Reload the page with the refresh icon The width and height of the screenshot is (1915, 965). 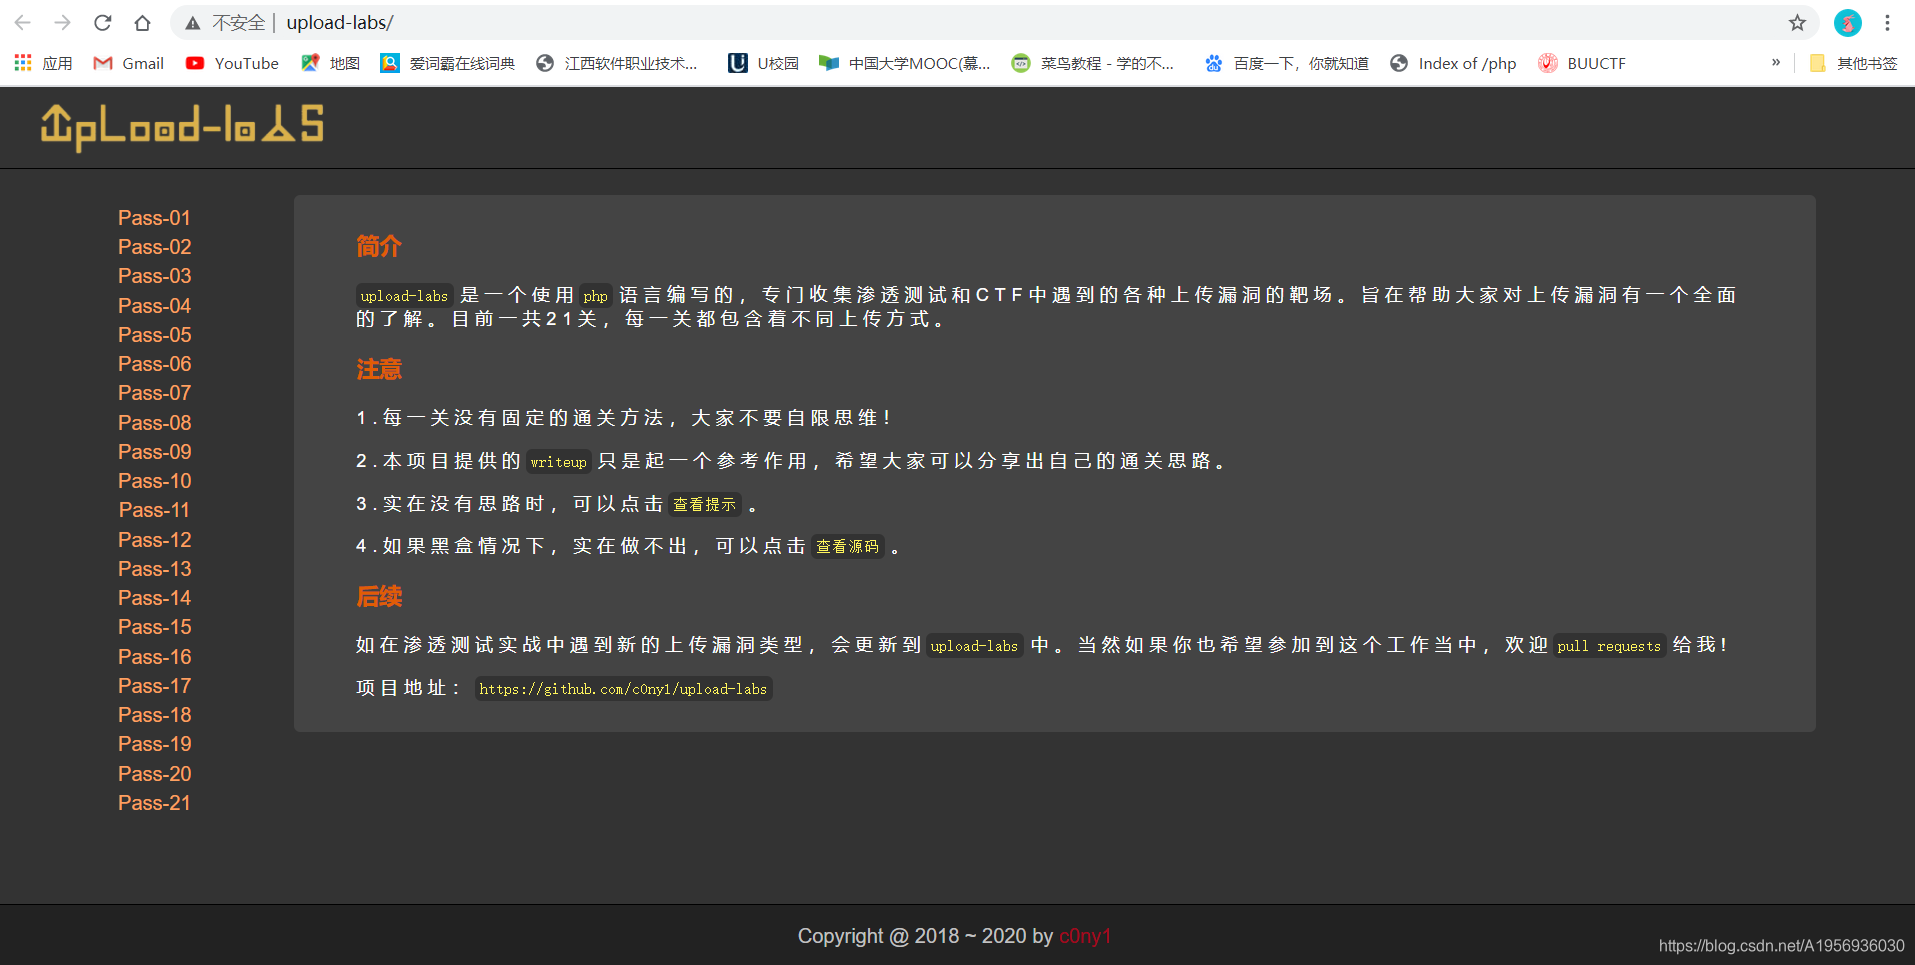(102, 22)
